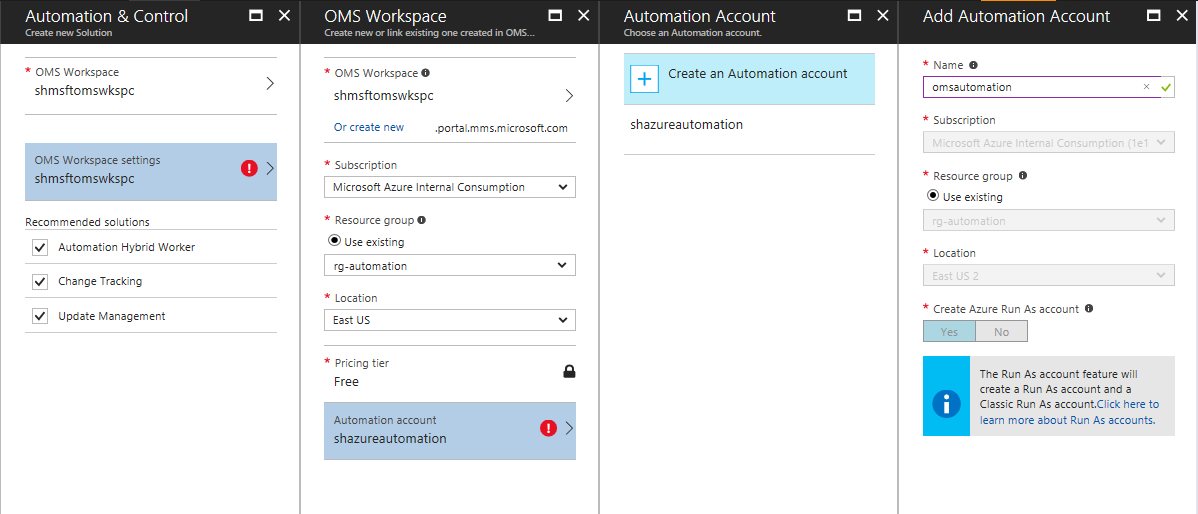Maximize the Add Automation Account blade
1198x514 pixels.
pos(1154,15)
